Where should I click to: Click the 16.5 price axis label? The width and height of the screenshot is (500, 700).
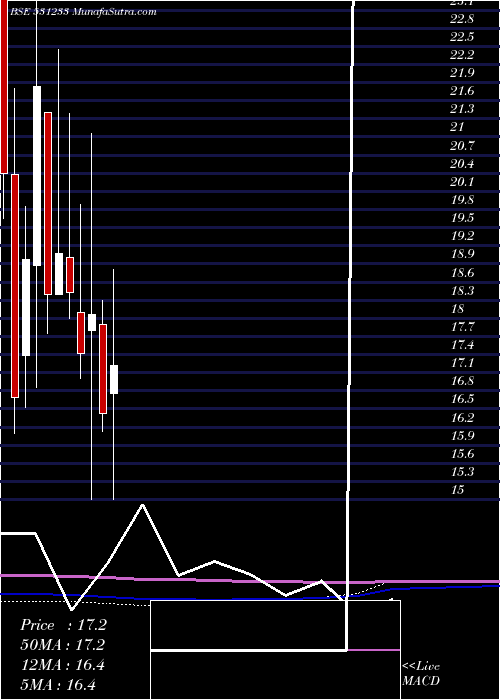[462, 400]
